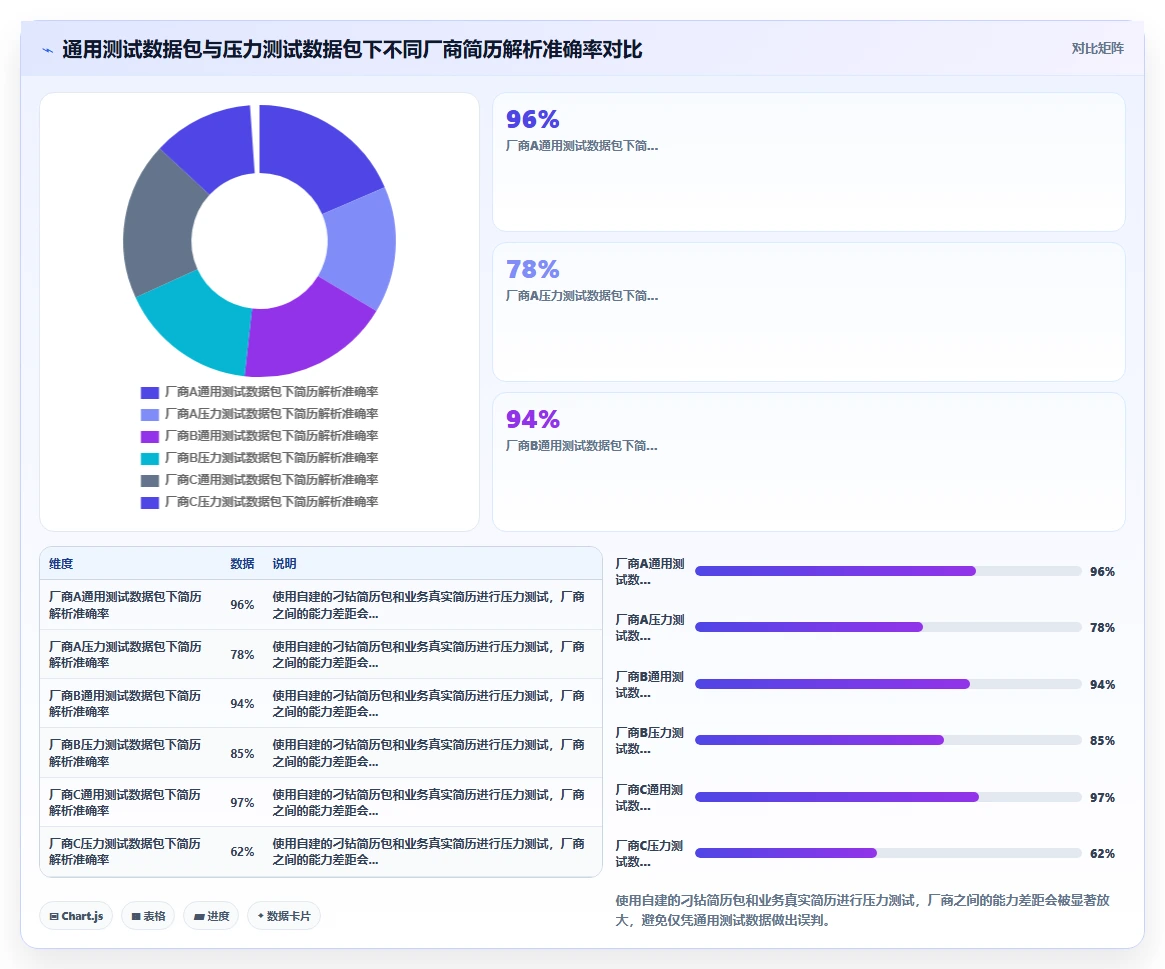This screenshot has height=969, width=1165.
Task: Select the 78% data card
Action: point(808,312)
